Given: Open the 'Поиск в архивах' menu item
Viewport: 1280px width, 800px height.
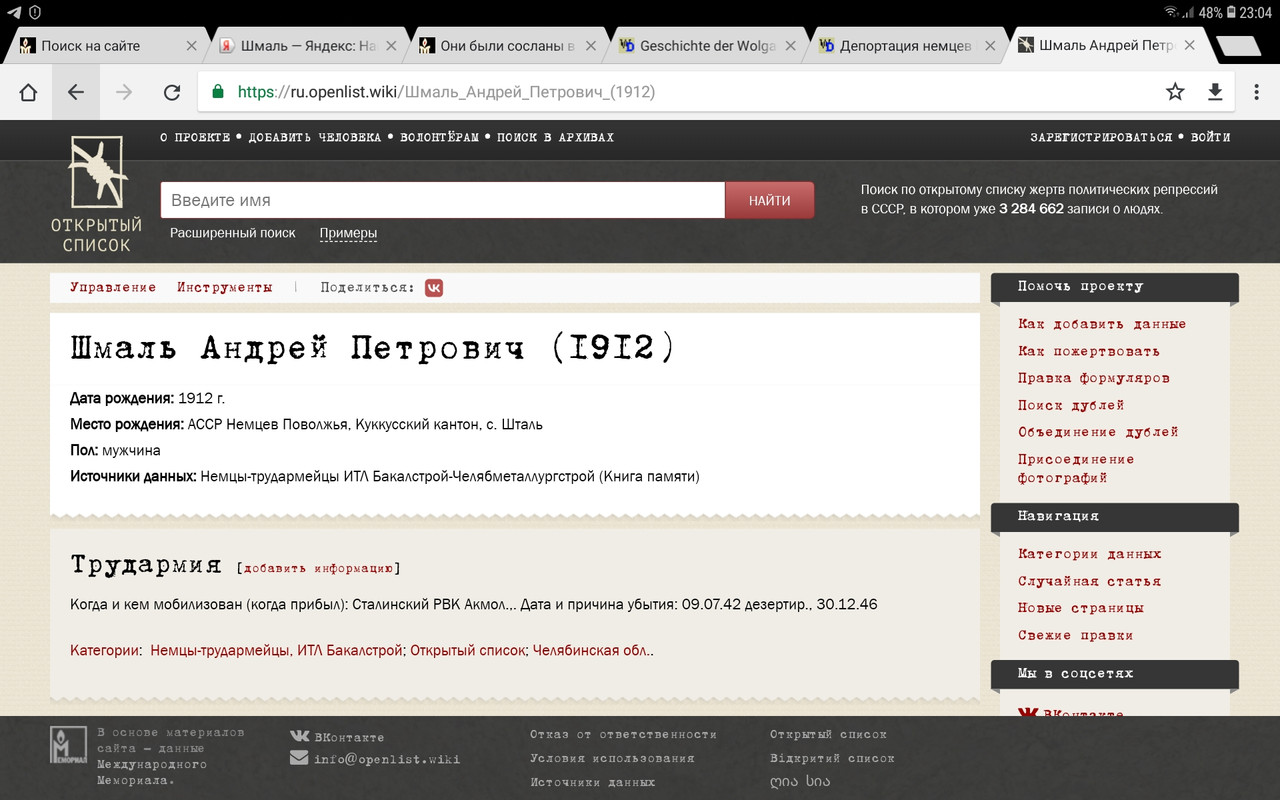Looking at the screenshot, I should click(x=555, y=138).
